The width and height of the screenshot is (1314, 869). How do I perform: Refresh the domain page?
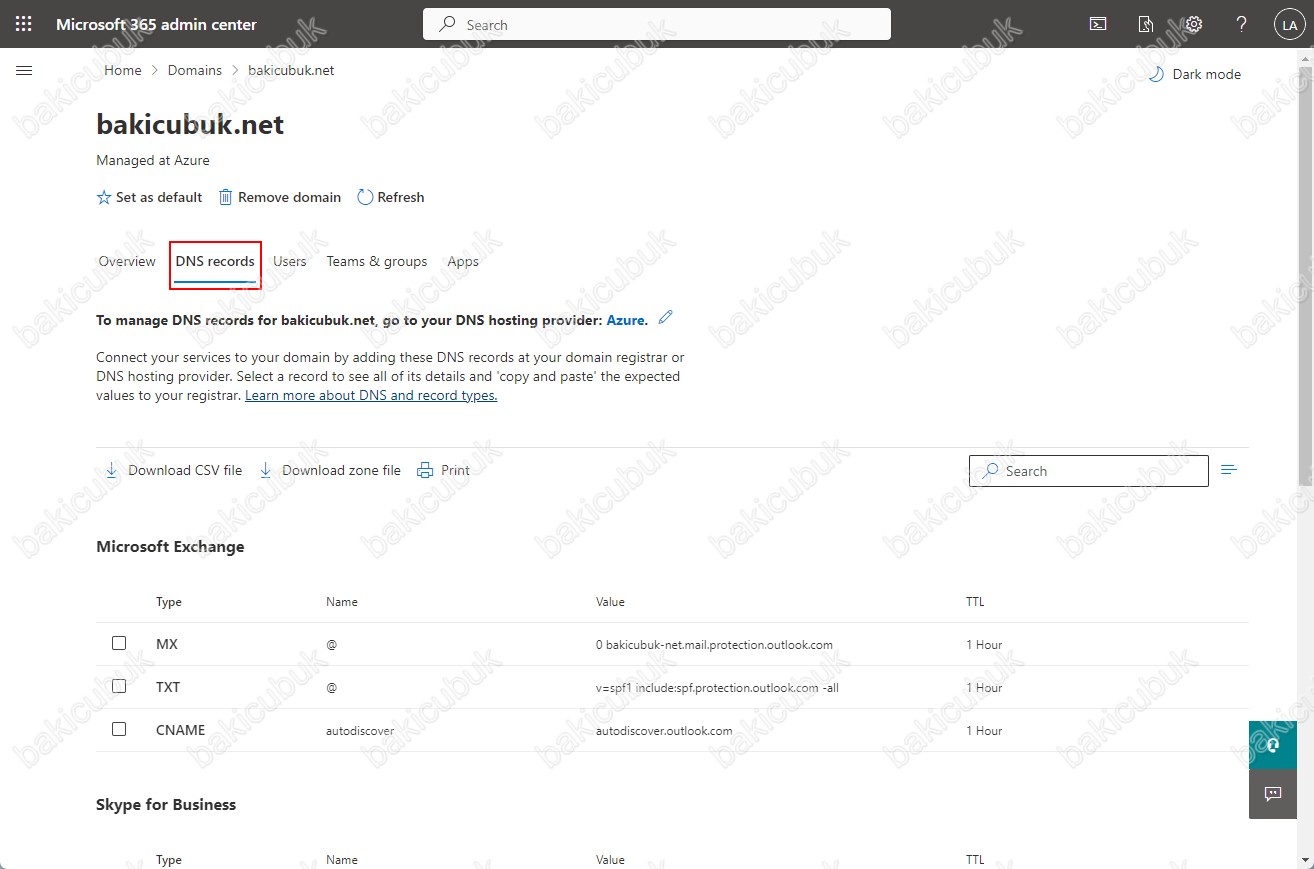click(x=391, y=197)
